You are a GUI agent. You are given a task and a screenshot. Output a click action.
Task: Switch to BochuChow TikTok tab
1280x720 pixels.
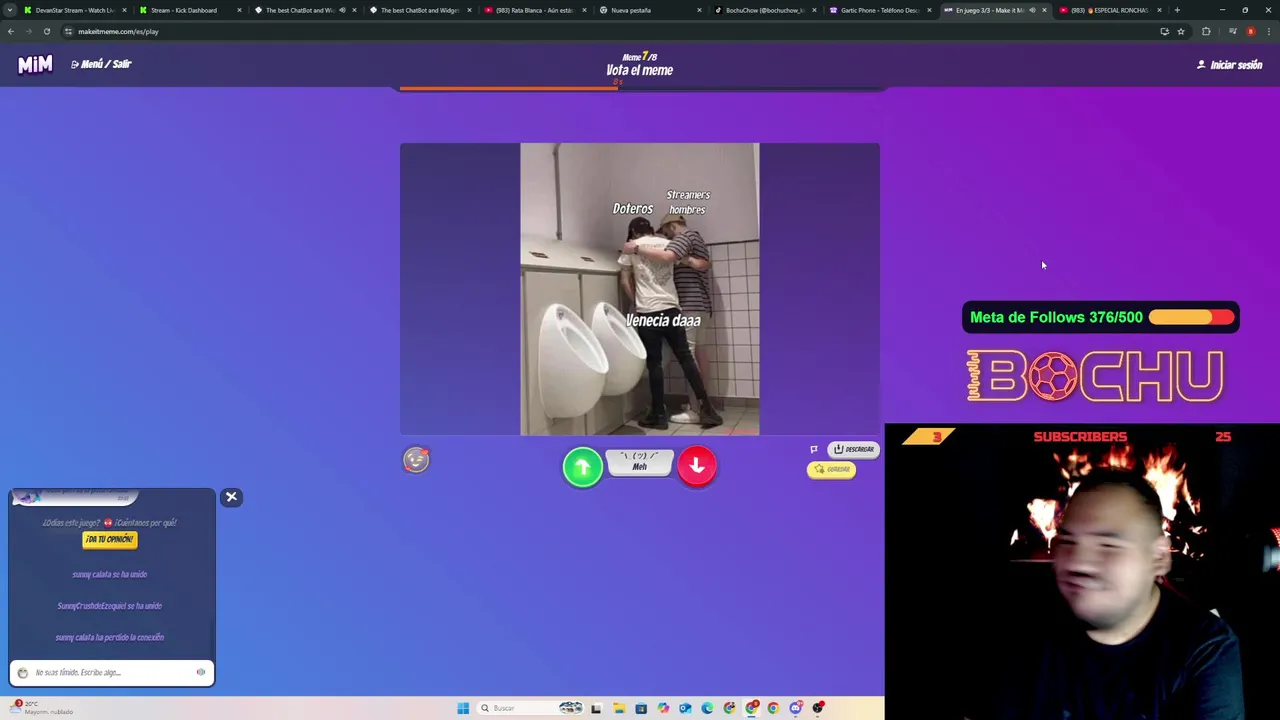(x=765, y=10)
